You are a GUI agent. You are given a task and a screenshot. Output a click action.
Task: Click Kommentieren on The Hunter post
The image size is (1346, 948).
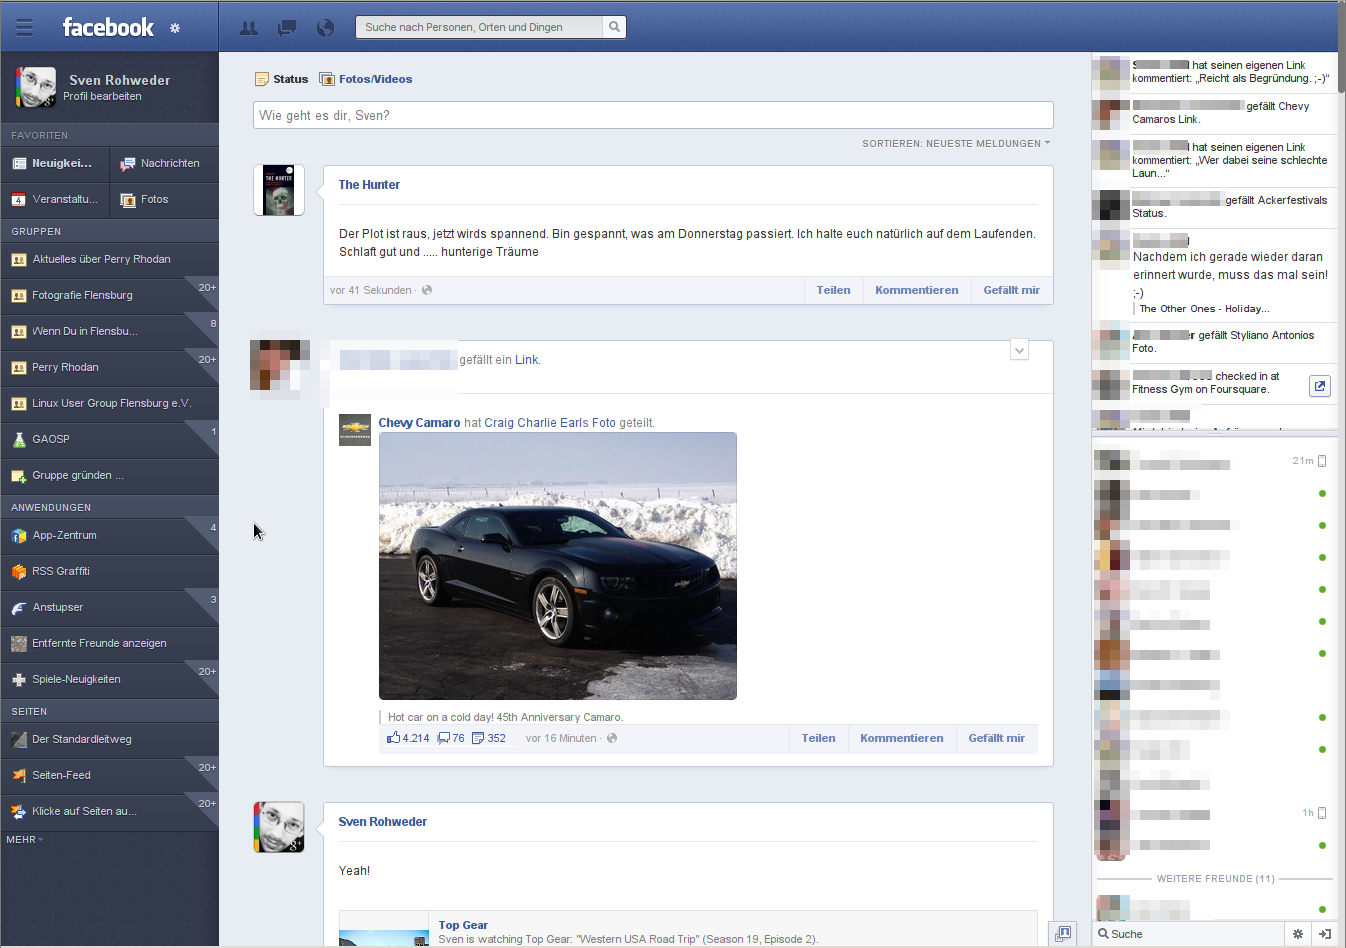916,290
